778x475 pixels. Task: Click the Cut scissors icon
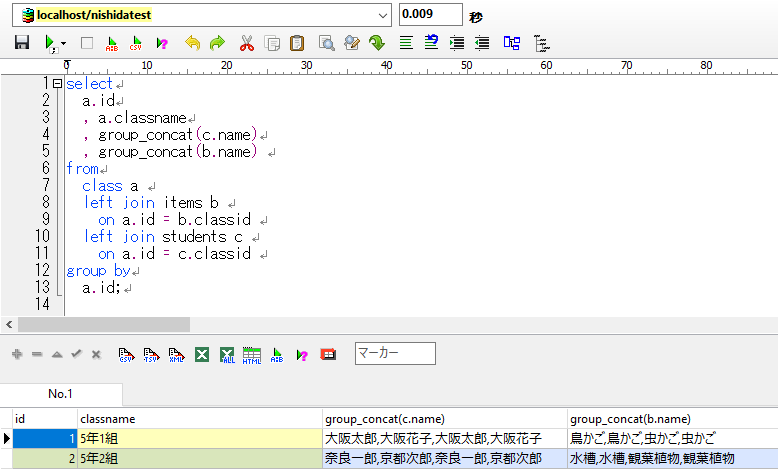pos(247,43)
